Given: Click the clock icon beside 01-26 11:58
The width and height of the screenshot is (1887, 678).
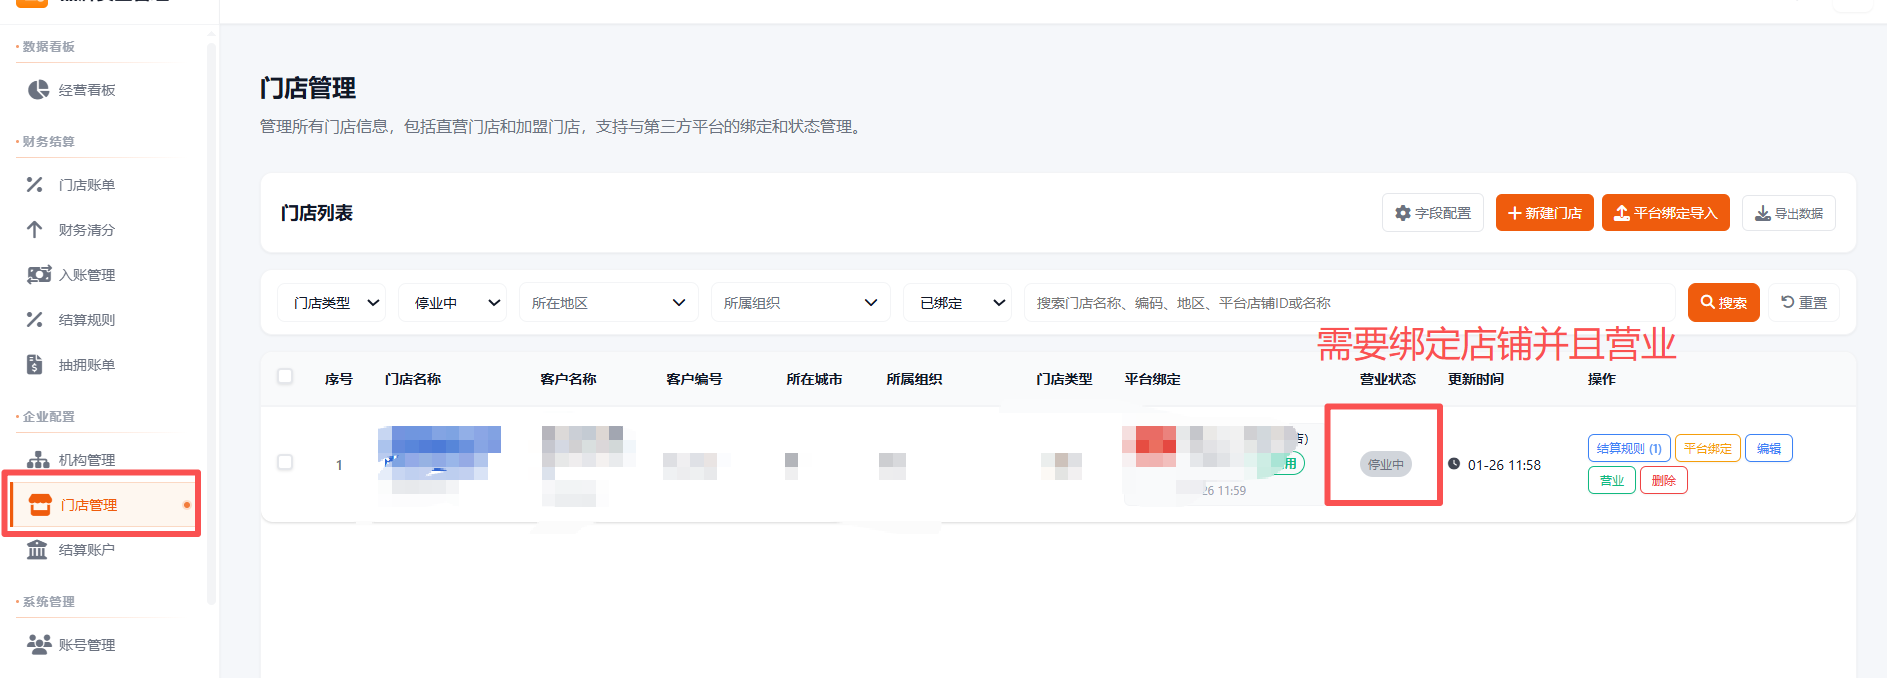Looking at the screenshot, I should [x=1454, y=464].
